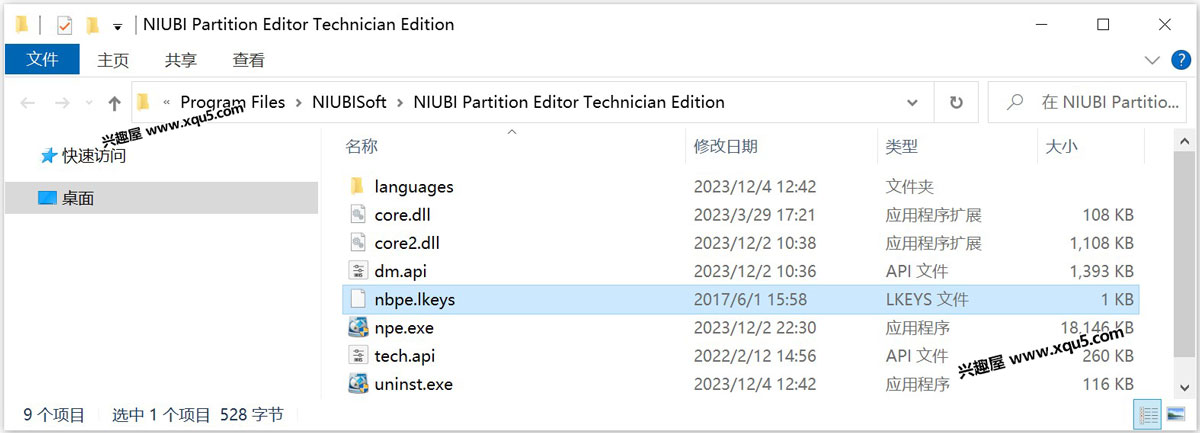Select the core2.dll file icon
The height and width of the screenshot is (433, 1200).
[x=358, y=242]
